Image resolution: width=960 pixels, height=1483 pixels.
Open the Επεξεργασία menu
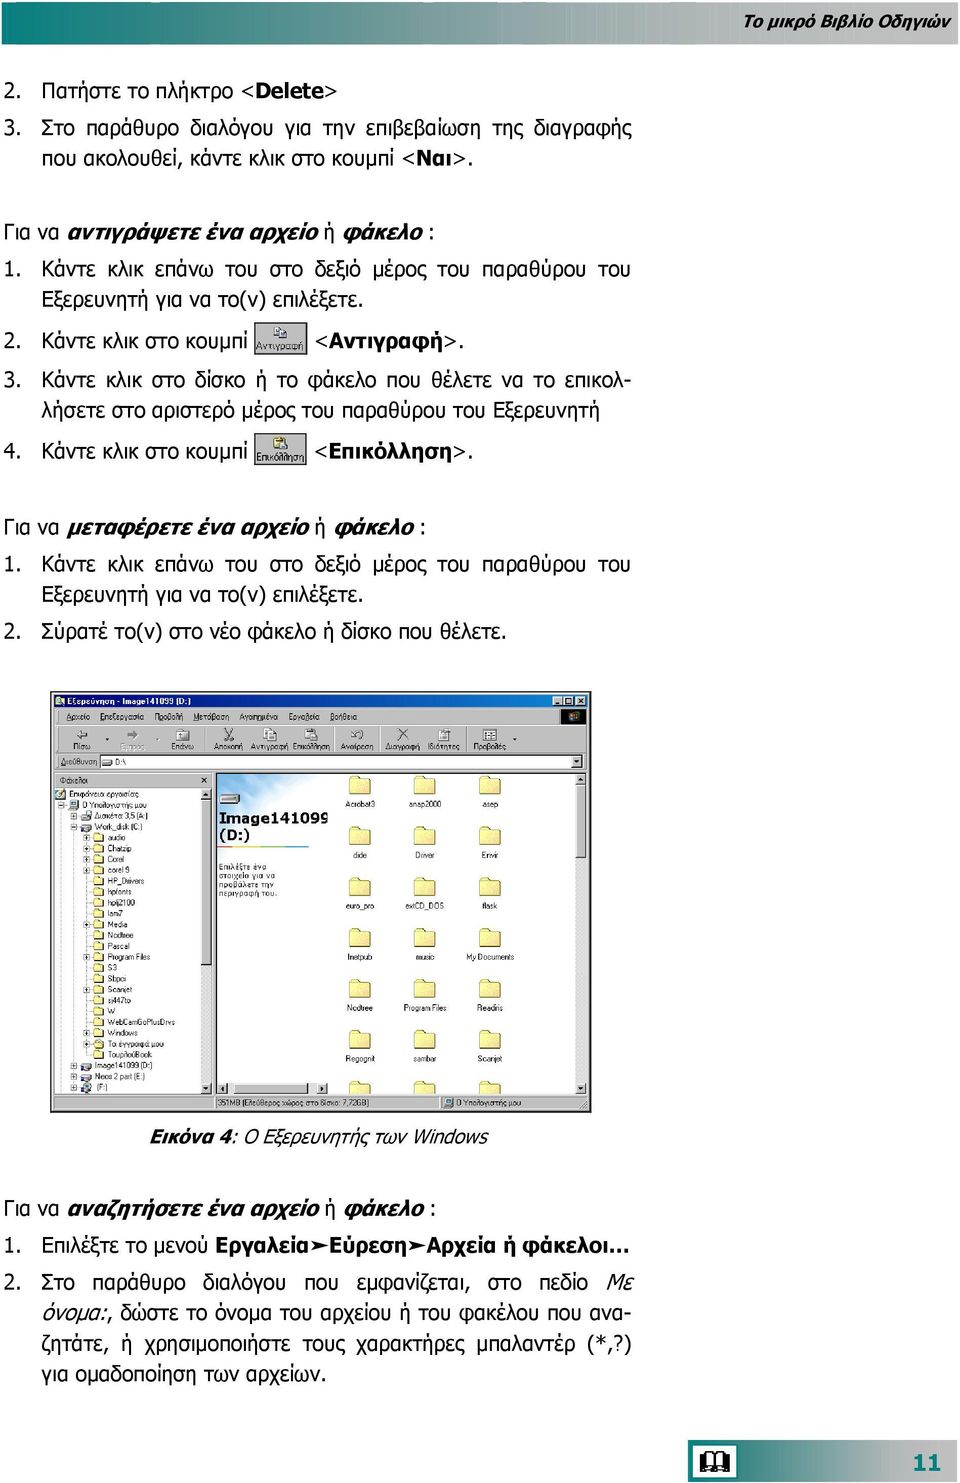[122, 717]
